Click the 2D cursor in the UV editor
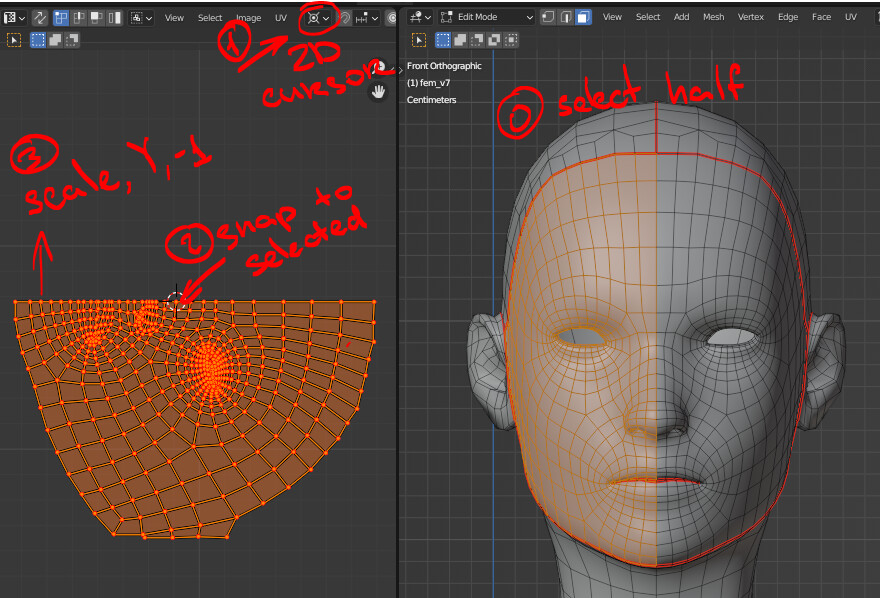This screenshot has height=598, width=880. [x=176, y=301]
